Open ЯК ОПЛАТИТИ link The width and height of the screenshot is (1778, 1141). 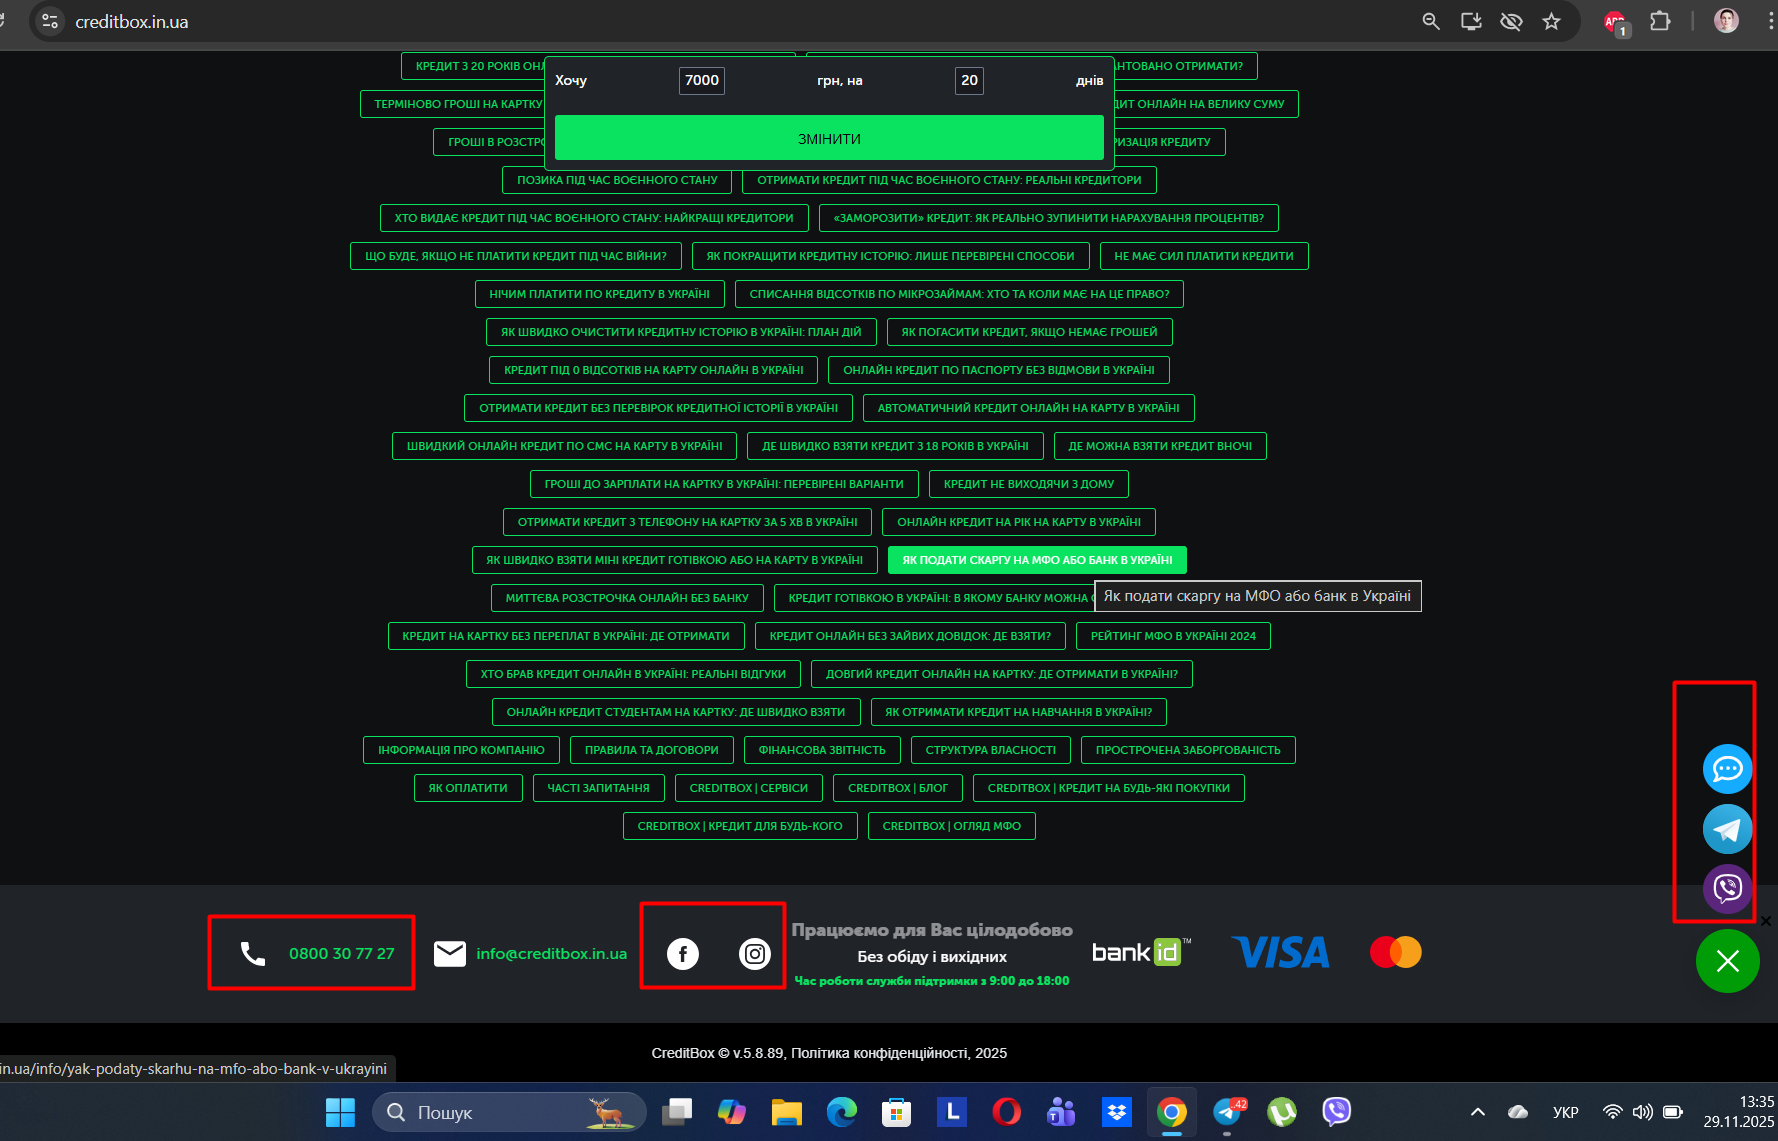[x=468, y=788]
